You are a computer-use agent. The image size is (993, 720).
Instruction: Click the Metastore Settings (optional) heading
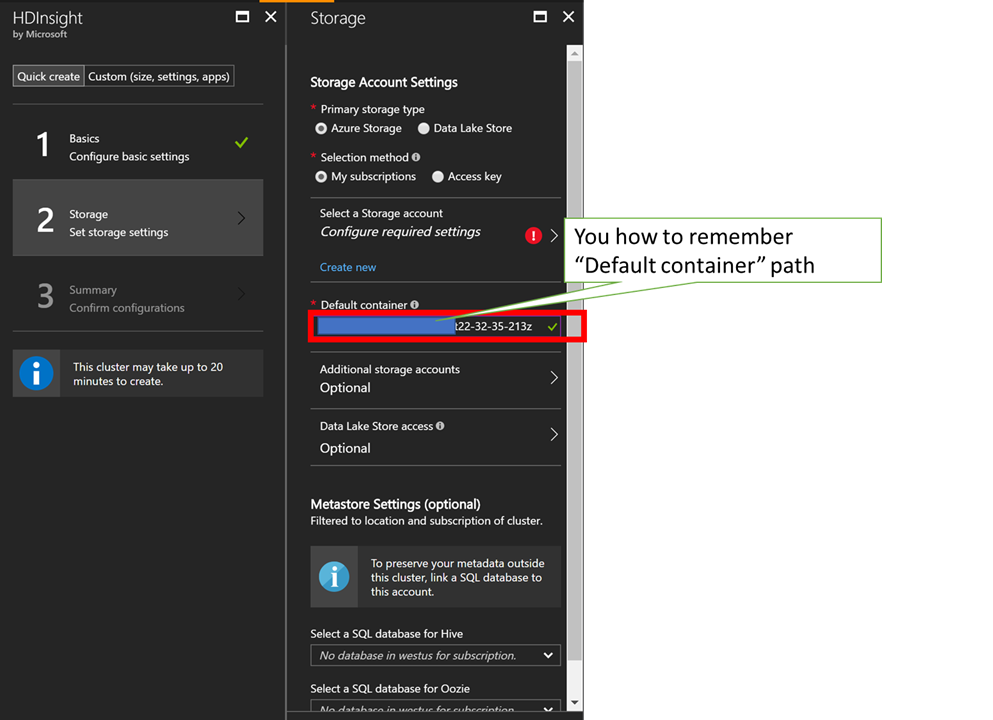(x=395, y=504)
